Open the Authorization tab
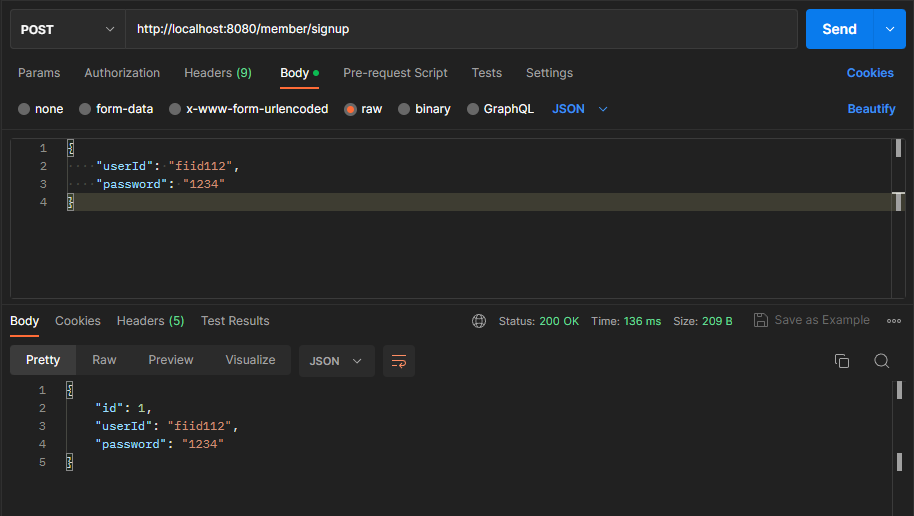 [x=122, y=73]
